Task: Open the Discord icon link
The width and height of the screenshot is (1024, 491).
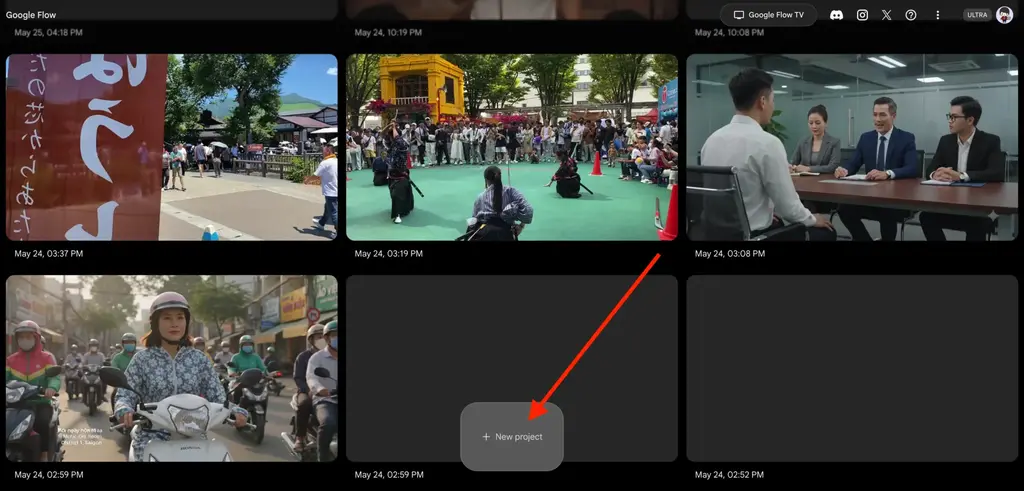Action: click(836, 15)
